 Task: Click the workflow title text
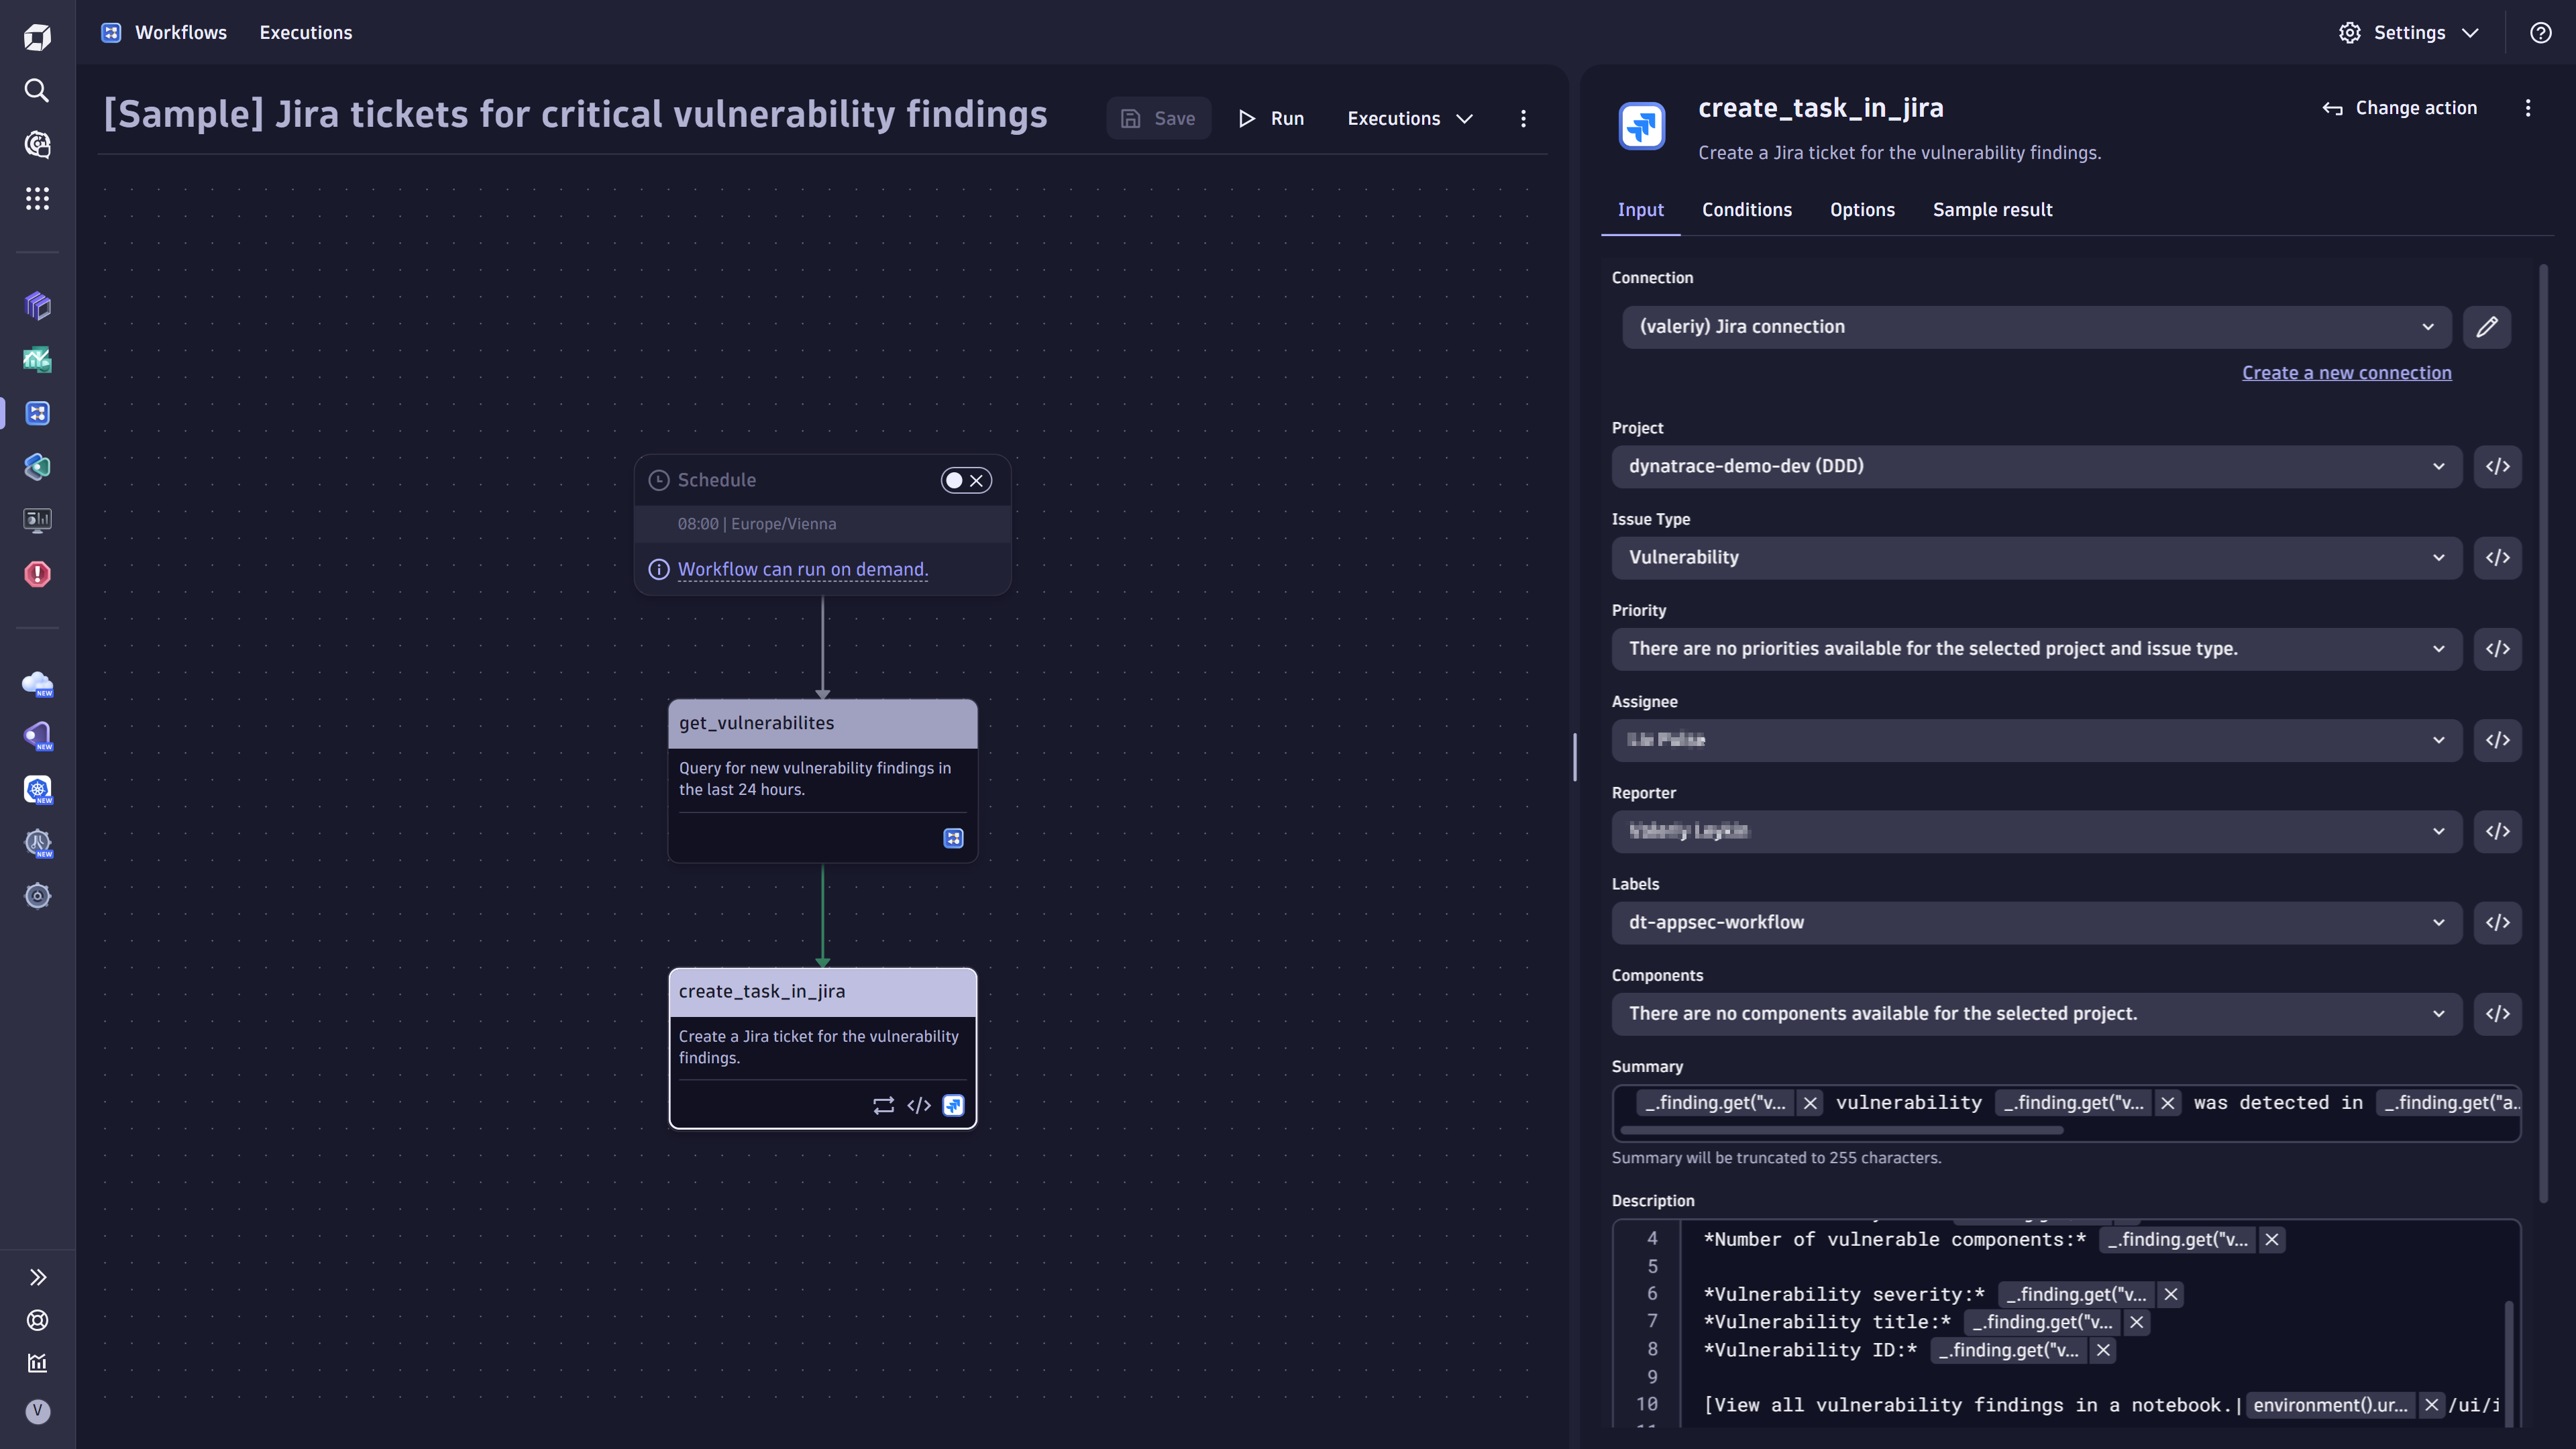coord(575,115)
